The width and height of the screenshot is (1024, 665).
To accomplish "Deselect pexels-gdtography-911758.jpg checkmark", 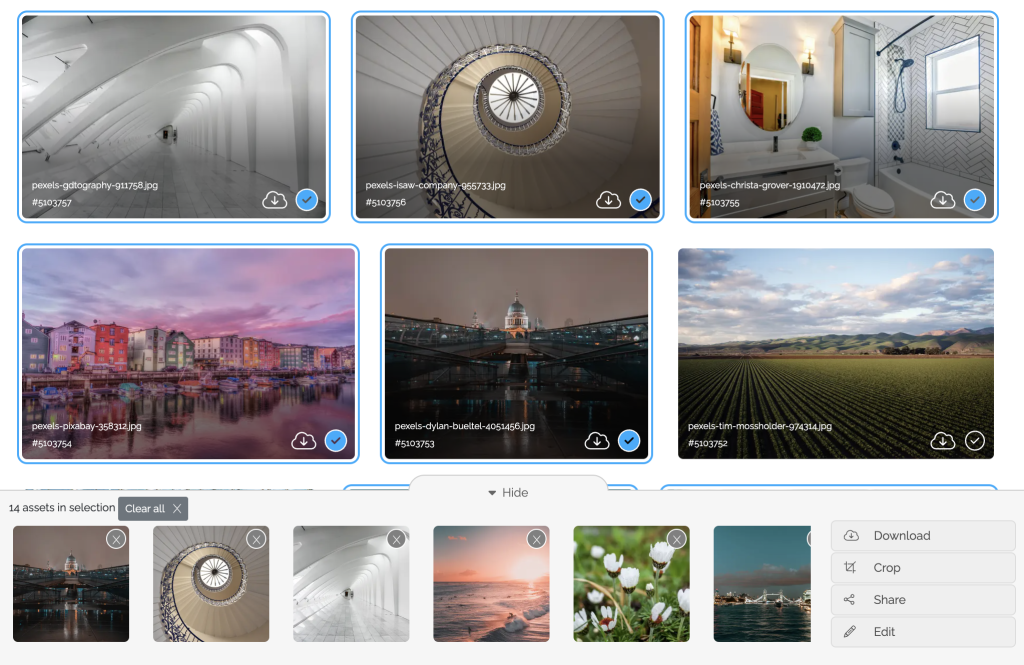I will (307, 200).
